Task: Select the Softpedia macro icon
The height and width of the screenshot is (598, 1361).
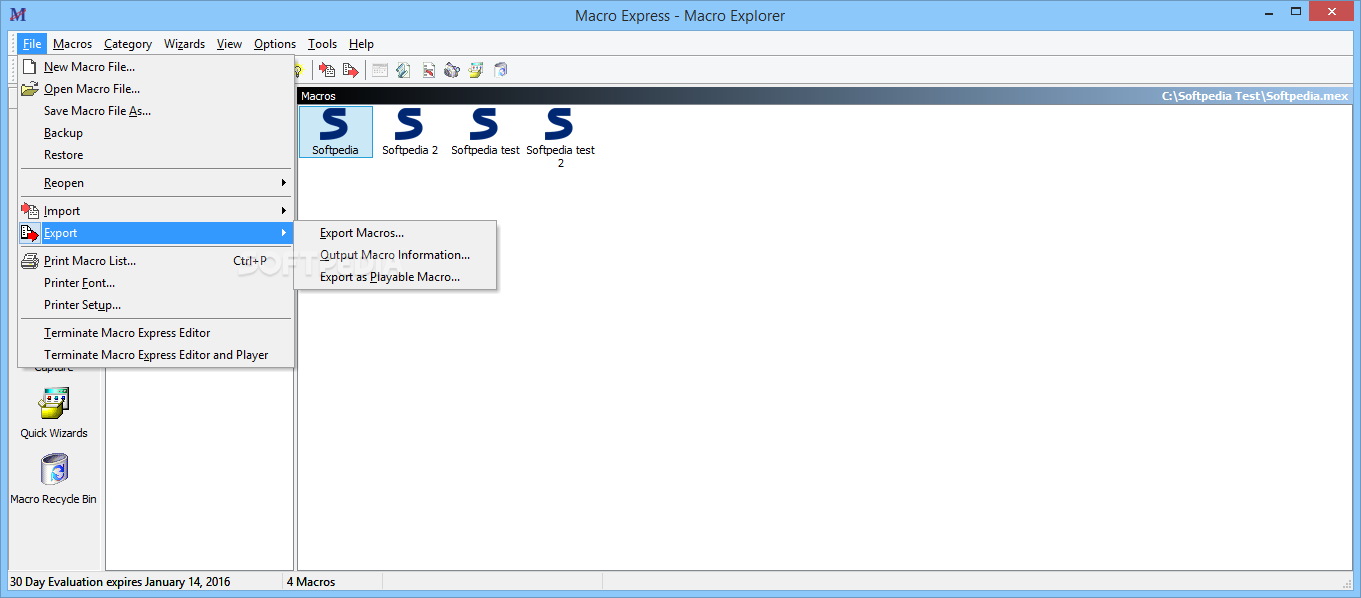Action: [336, 132]
